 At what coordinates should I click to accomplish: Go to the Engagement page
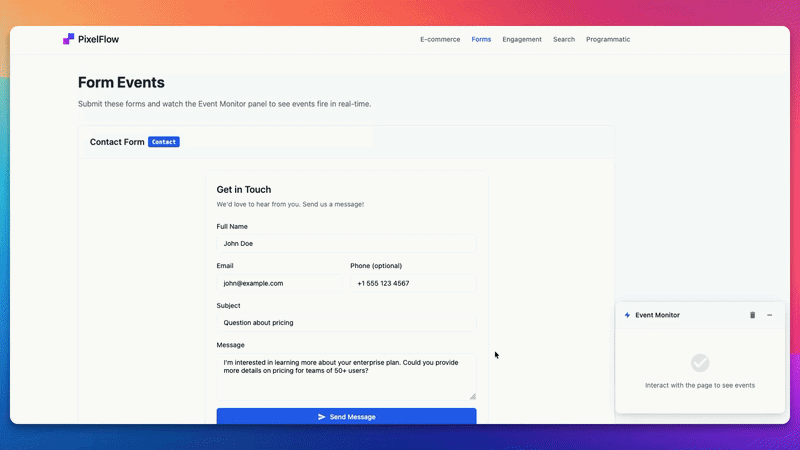coord(522,39)
